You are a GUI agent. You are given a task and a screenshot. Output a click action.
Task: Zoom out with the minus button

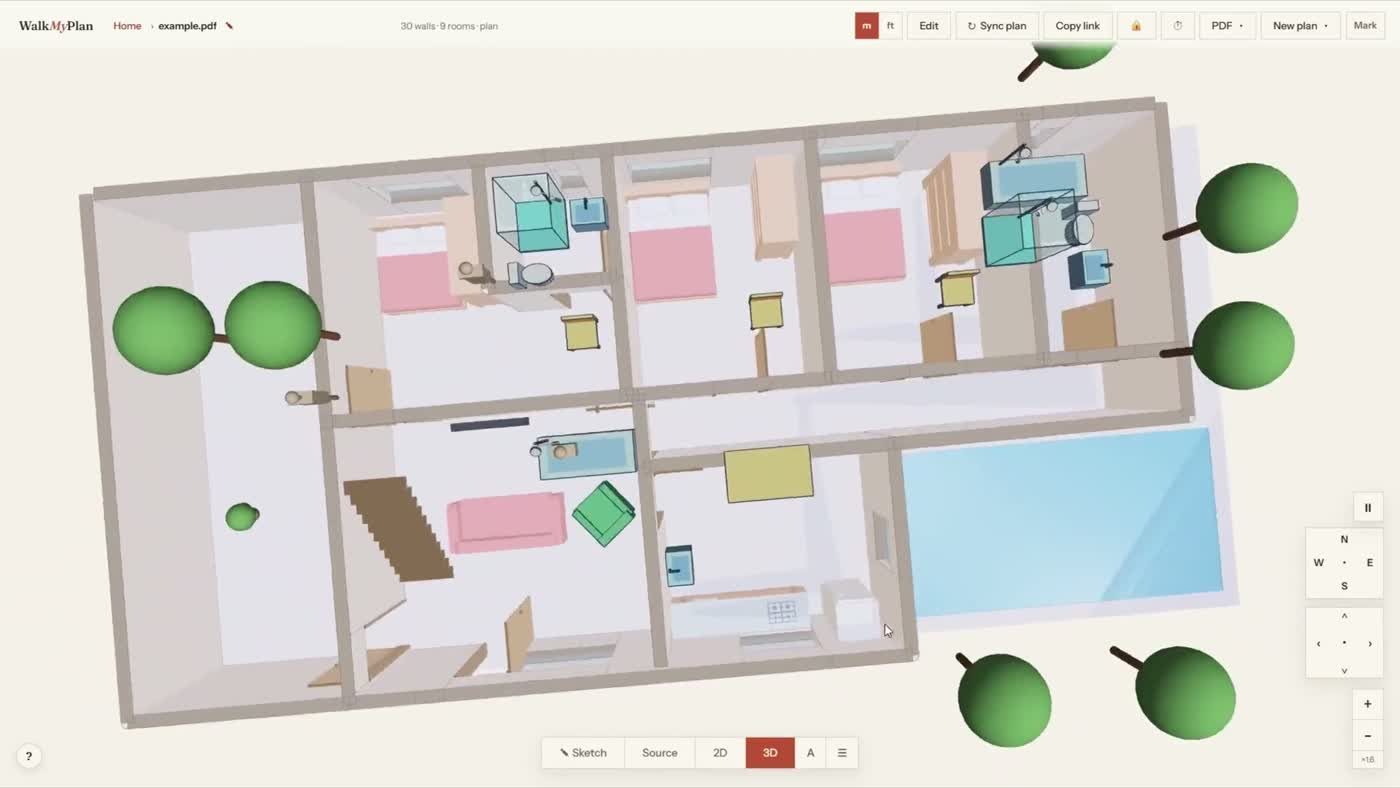click(1368, 737)
